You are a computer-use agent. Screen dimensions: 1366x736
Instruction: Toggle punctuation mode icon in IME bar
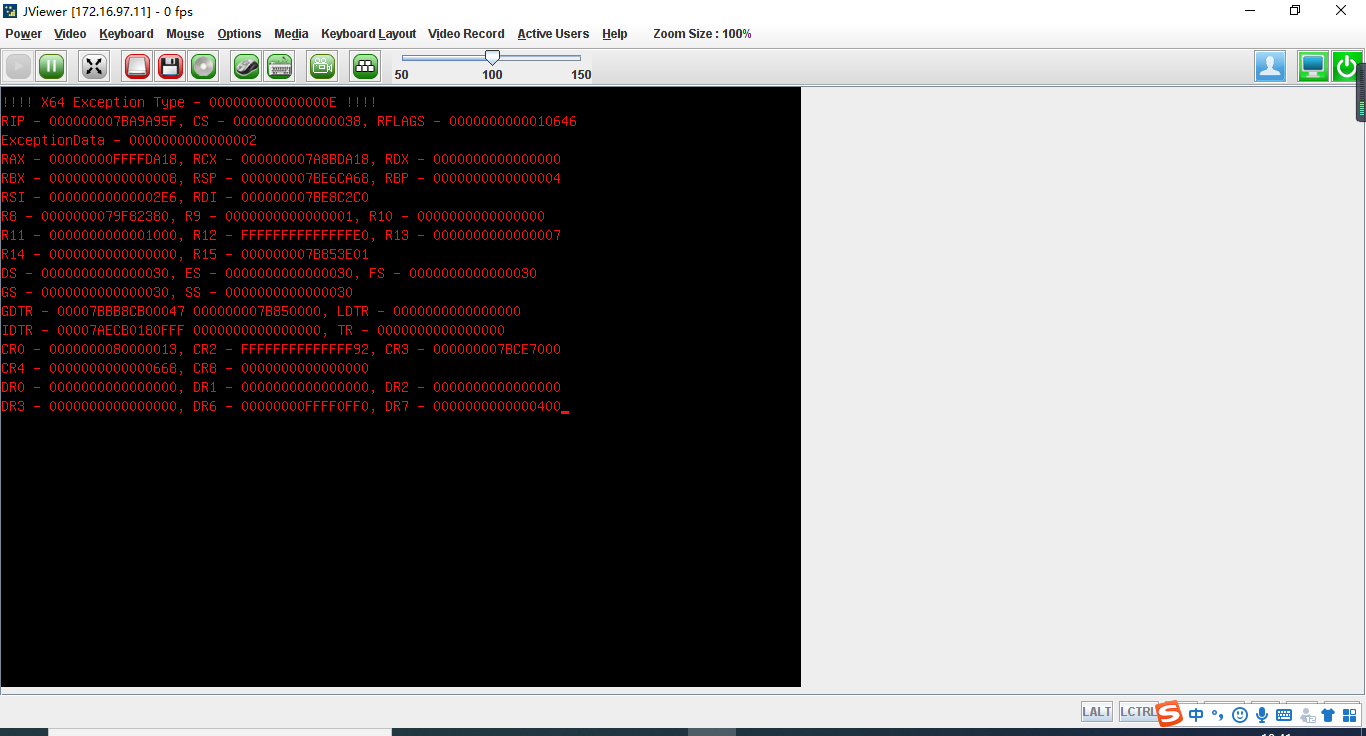[x=1217, y=715]
